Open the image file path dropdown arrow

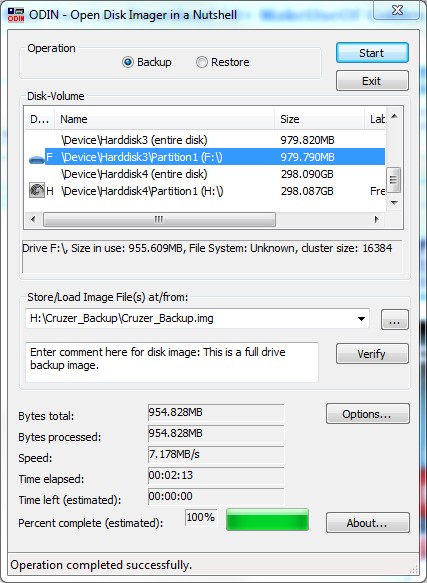click(361, 319)
